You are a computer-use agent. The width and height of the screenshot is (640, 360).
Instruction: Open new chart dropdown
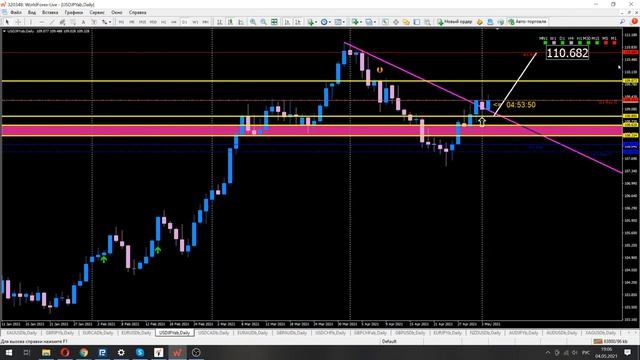(357, 22)
